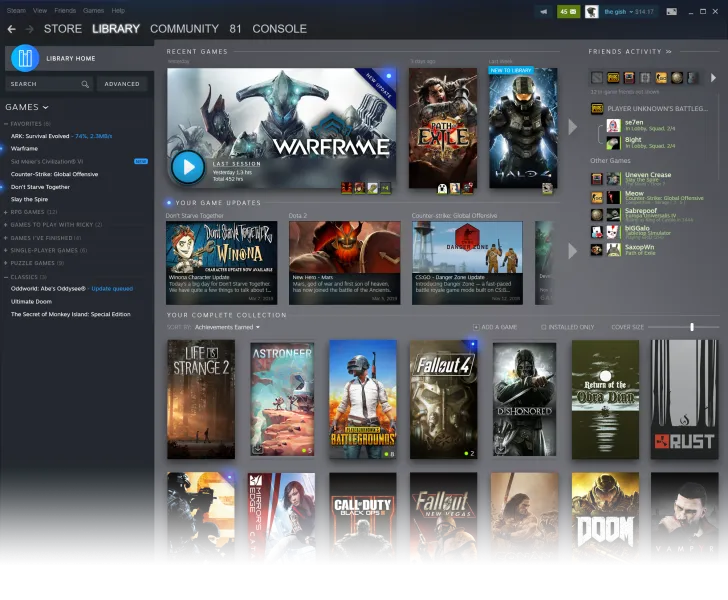The image size is (728, 600).
Task: Switch to the Store tab
Action: (x=63, y=29)
